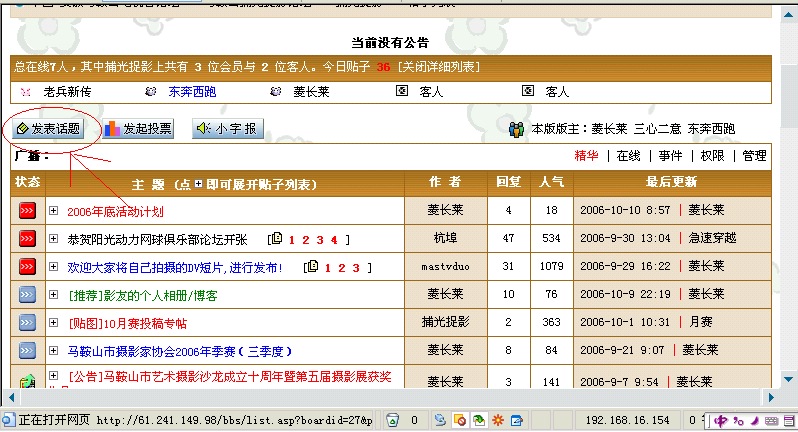Screen dimensions: 798x432
Task: Expand the 2006年底活动计划 post list
Action: 54,211
